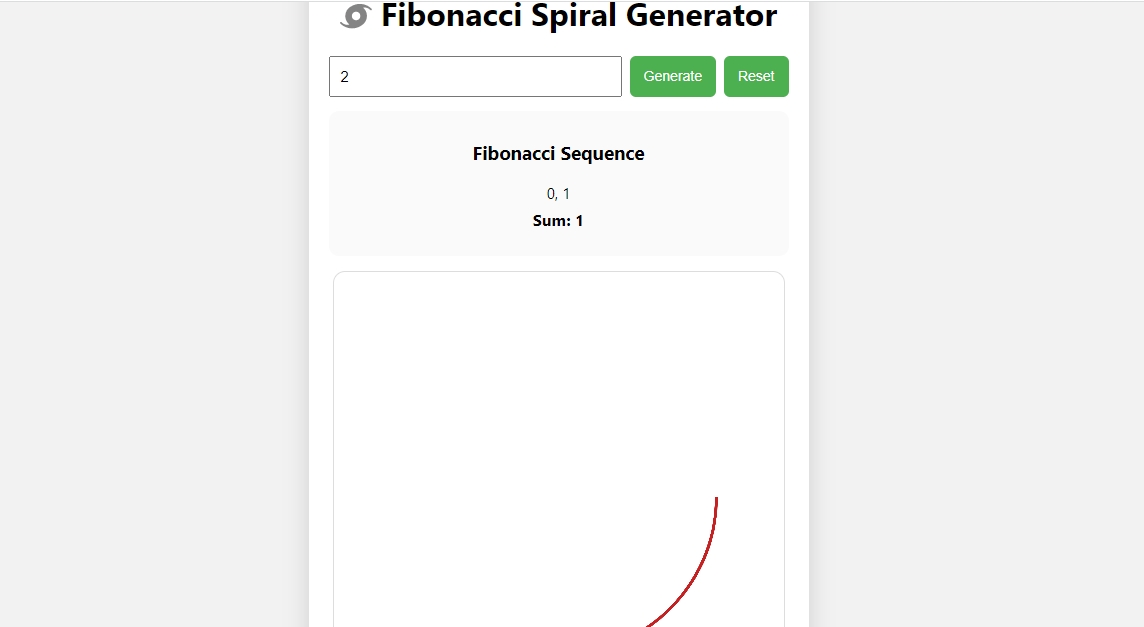
Task: Click the digit 0 in the sequence list
Action: 550,193
